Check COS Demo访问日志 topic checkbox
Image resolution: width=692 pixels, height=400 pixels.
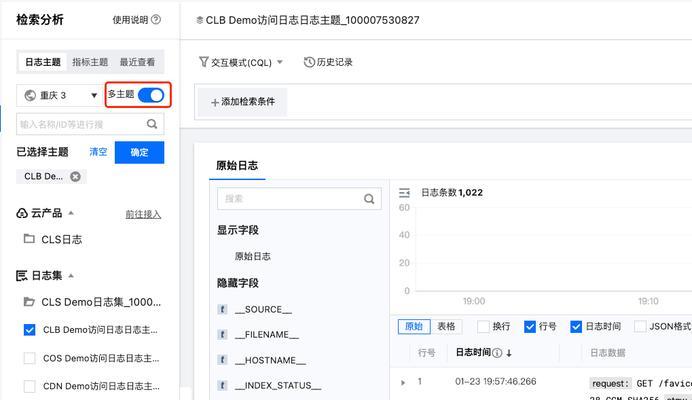pos(30,358)
